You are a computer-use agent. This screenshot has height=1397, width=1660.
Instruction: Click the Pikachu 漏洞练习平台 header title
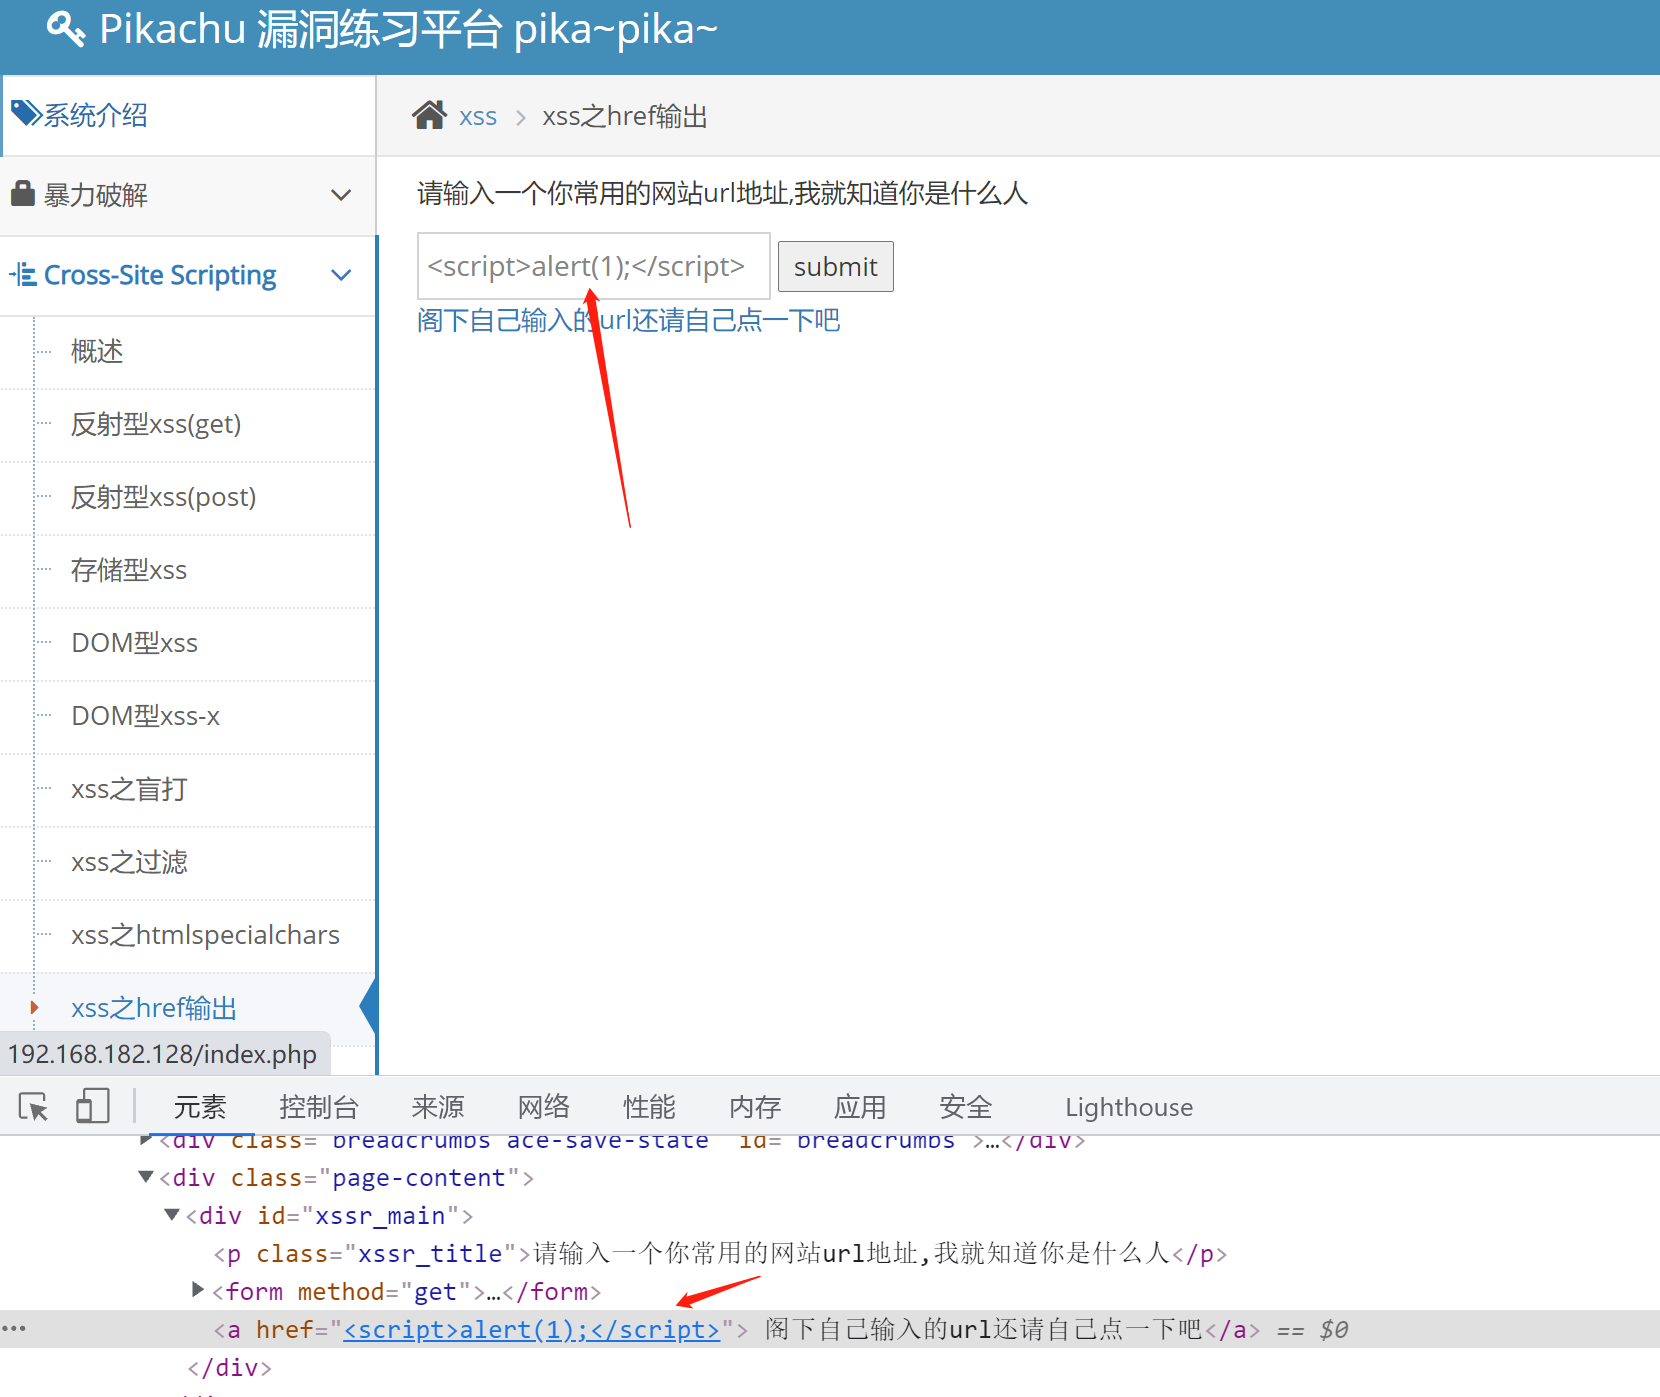coord(409,29)
